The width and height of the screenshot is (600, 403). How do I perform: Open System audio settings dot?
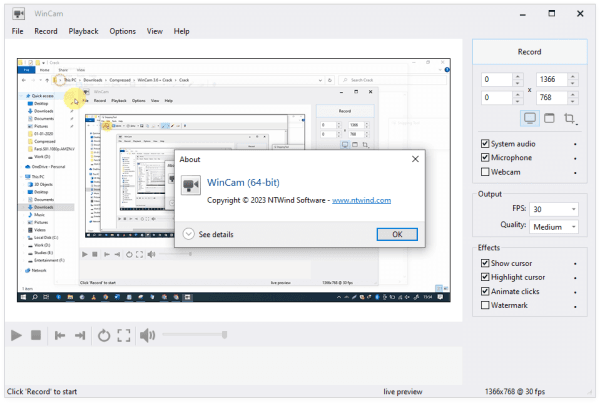[x=575, y=144]
